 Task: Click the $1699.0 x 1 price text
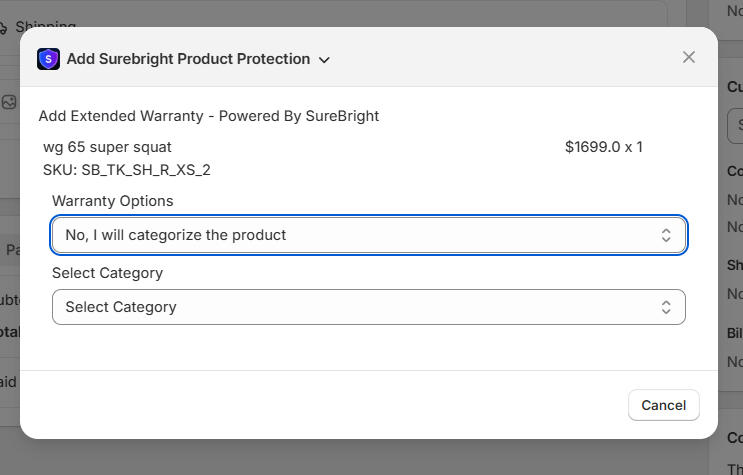pyautogui.click(x=604, y=147)
